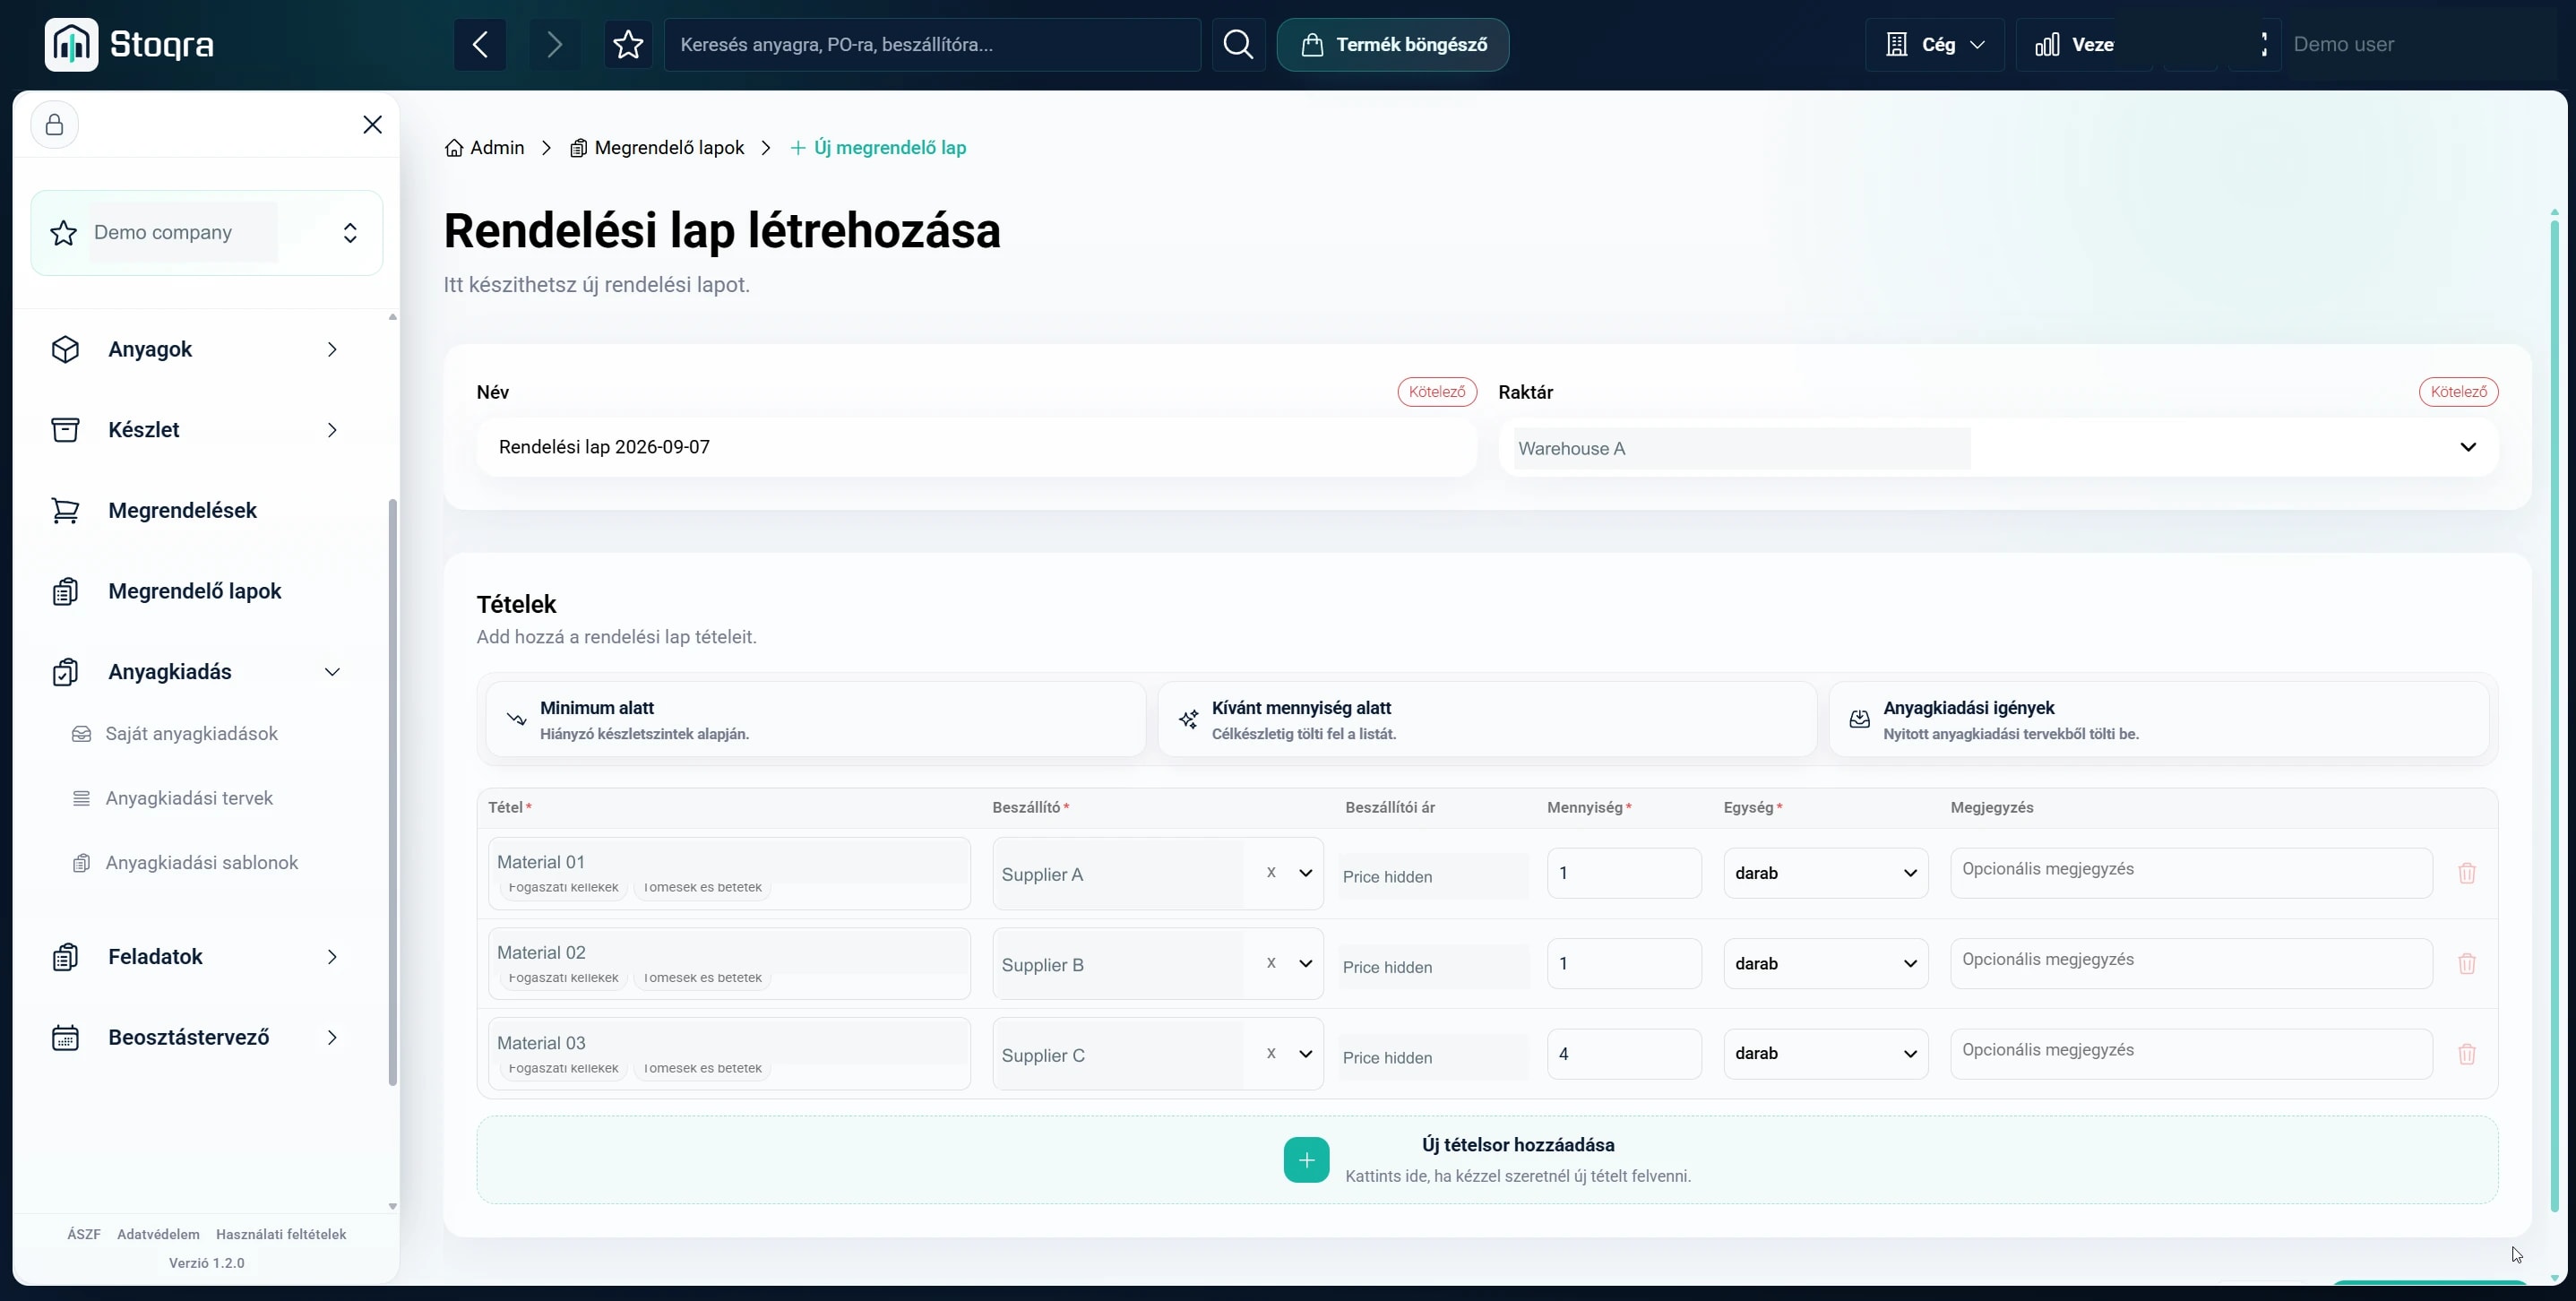This screenshot has width=2576, height=1301.
Task: Fill items with Kívánt mennyiség alatt
Action: (1487, 719)
